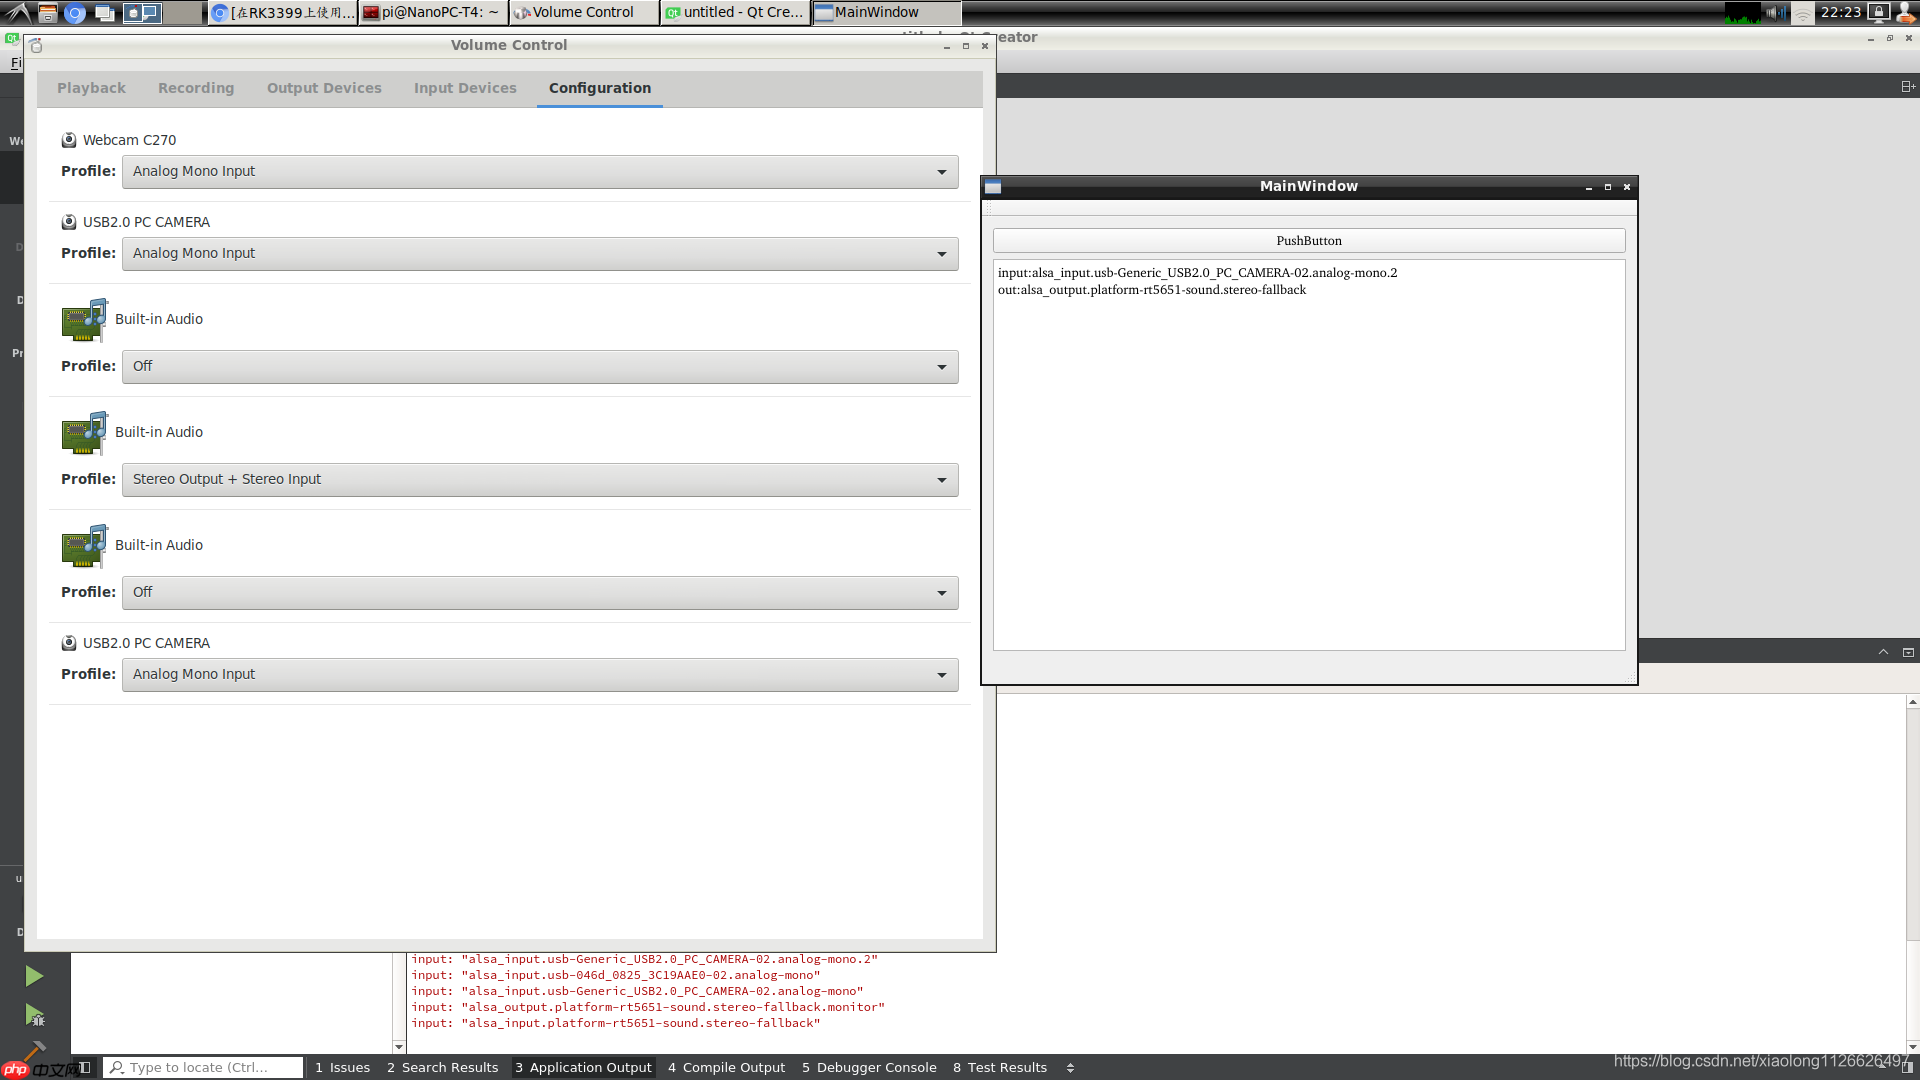Minimize the output pane with up chevron

tap(1883, 652)
